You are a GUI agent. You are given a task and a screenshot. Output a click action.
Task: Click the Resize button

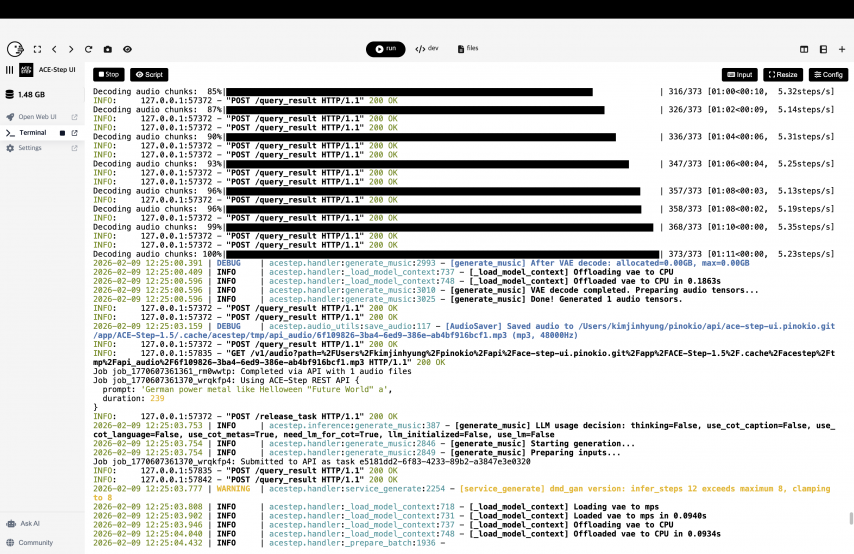click(x=783, y=74)
